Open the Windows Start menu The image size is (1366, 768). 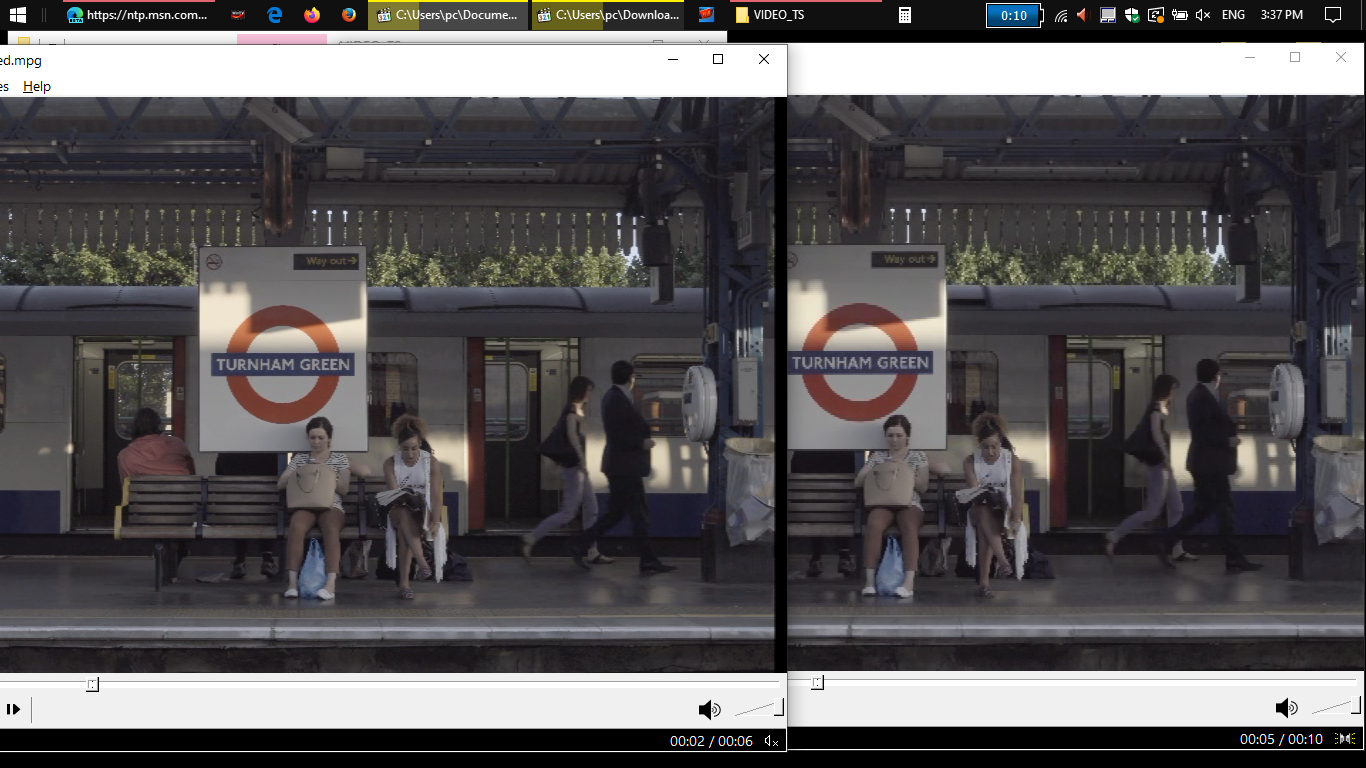[18, 15]
